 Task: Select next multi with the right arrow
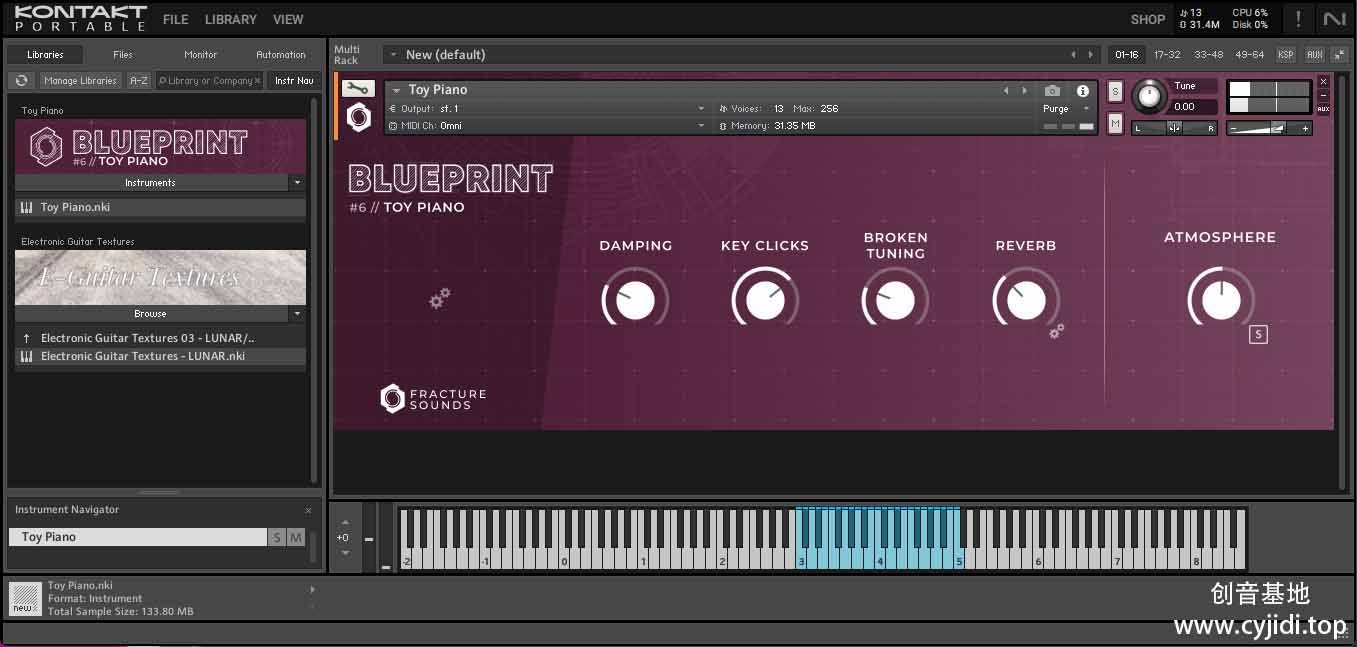pyautogui.click(x=1090, y=55)
